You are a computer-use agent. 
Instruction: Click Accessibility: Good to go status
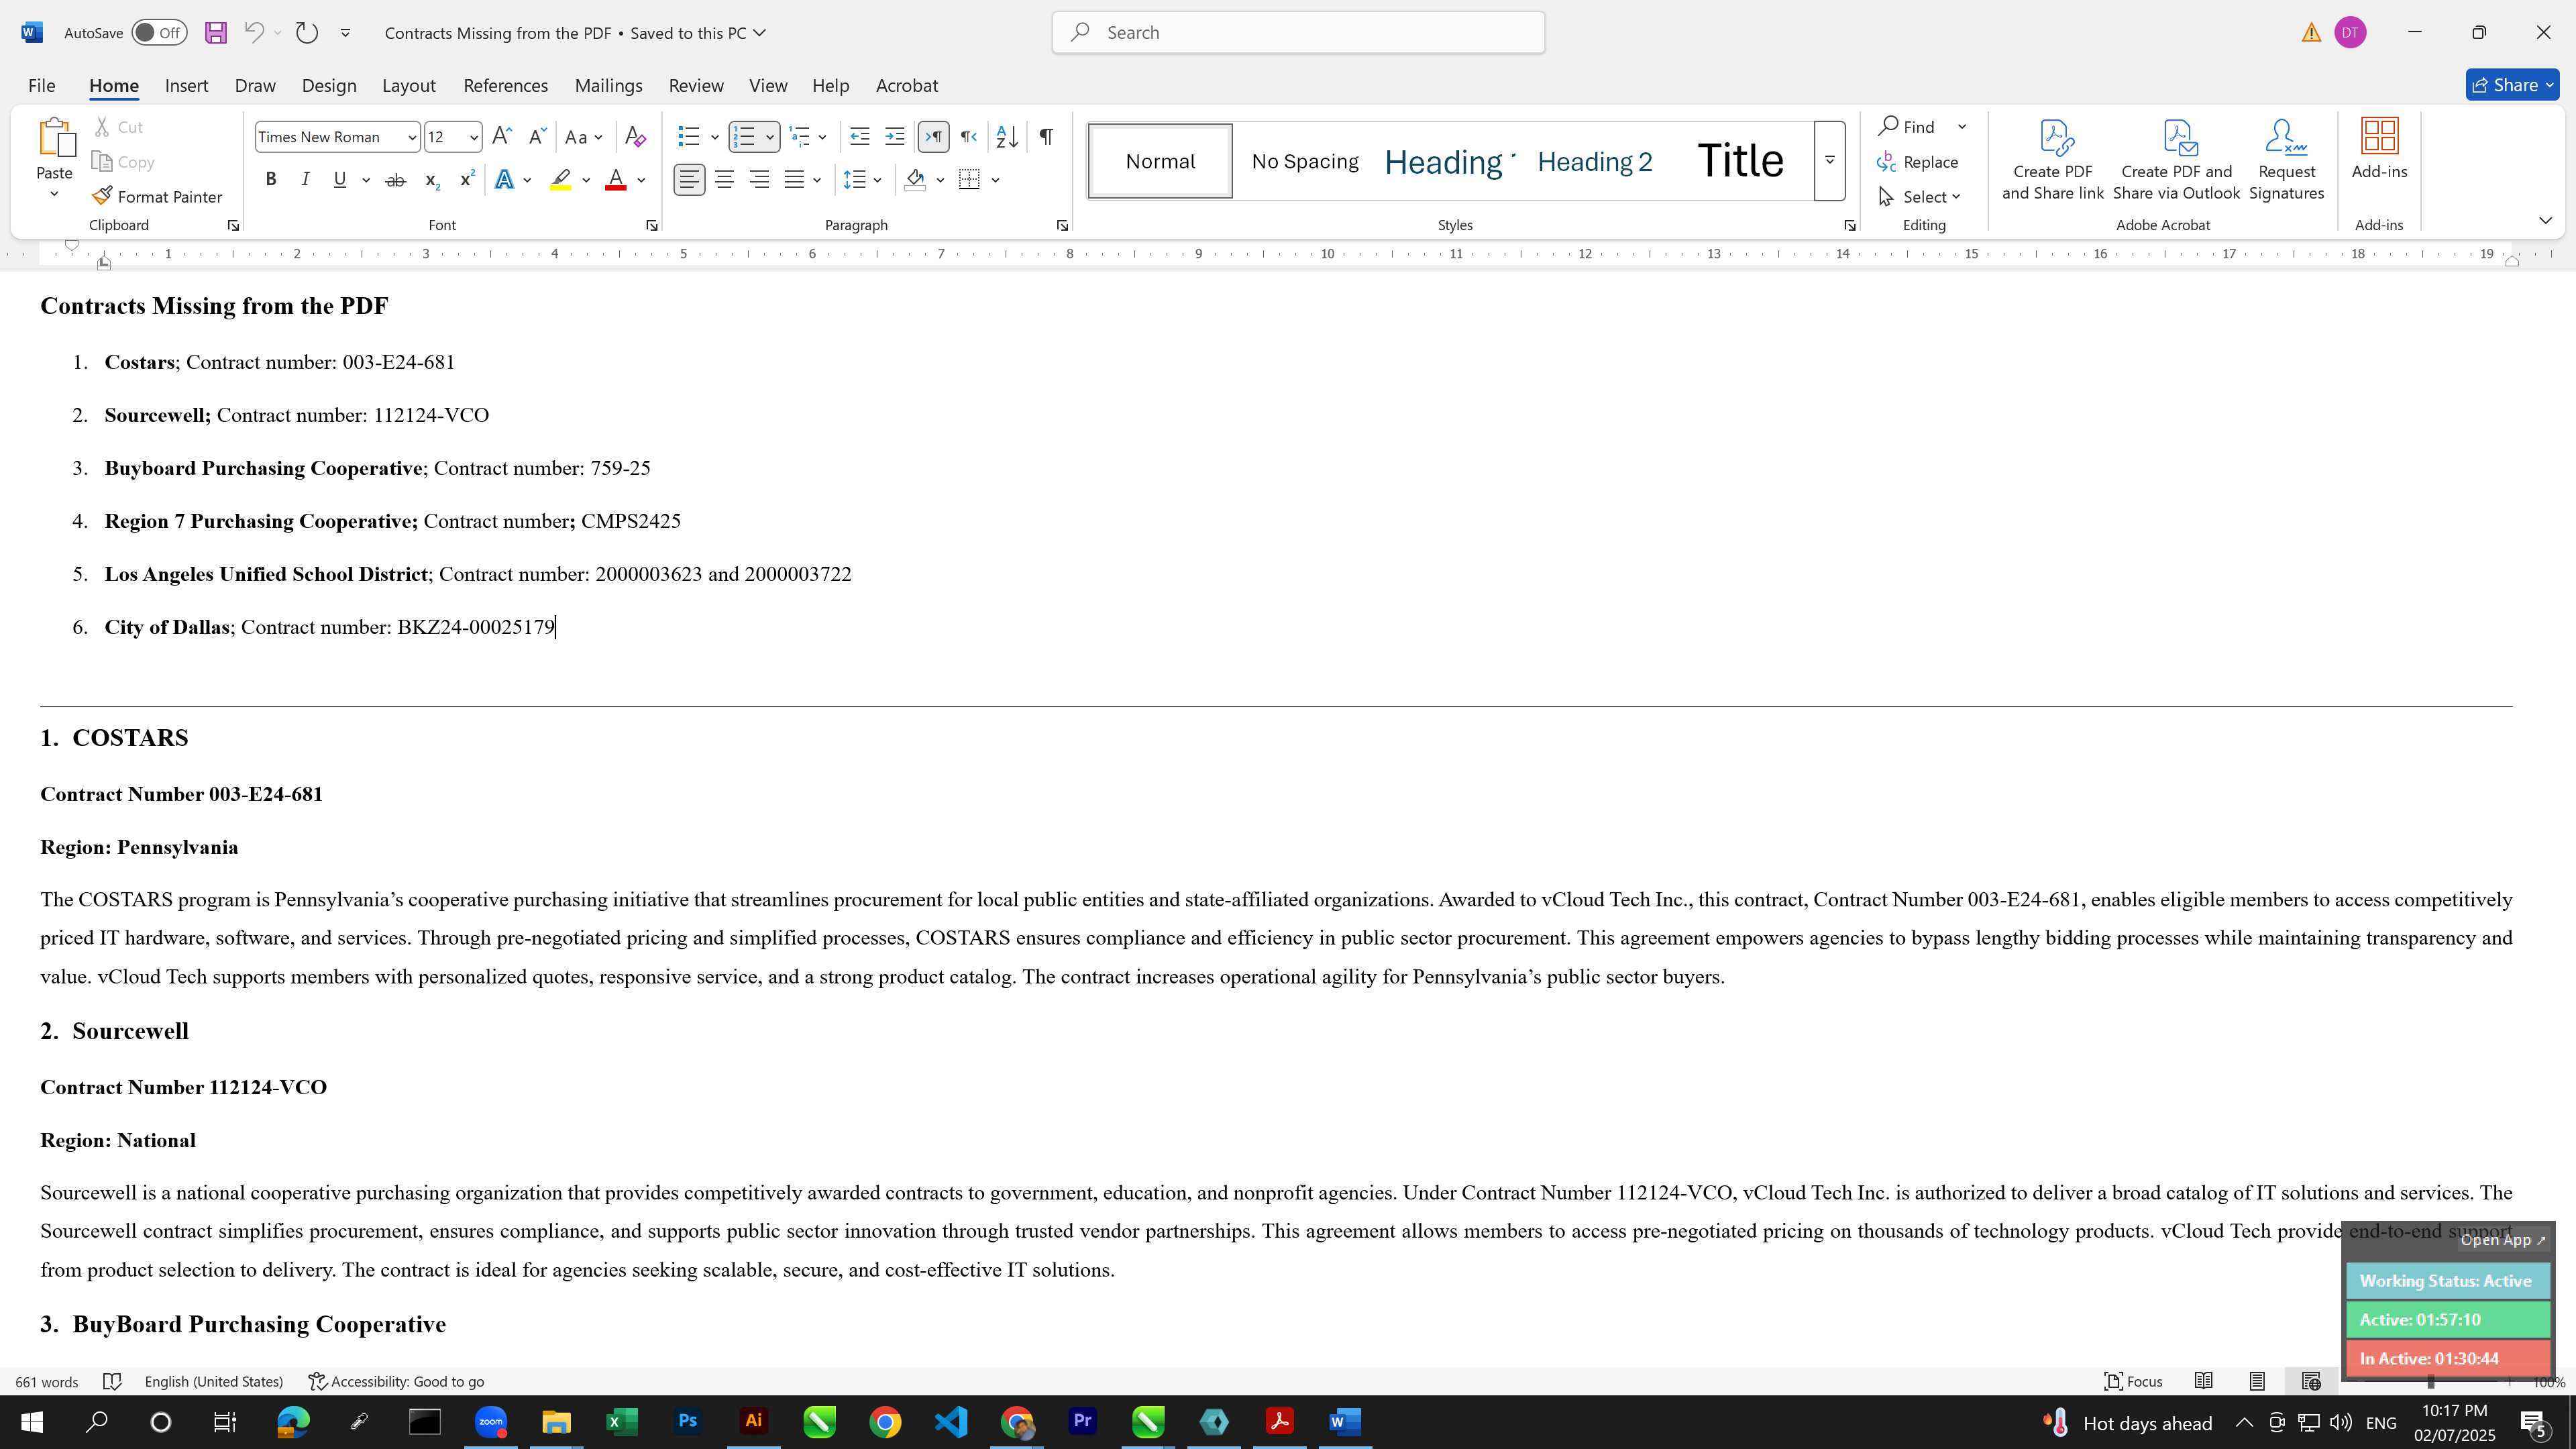click(396, 1381)
